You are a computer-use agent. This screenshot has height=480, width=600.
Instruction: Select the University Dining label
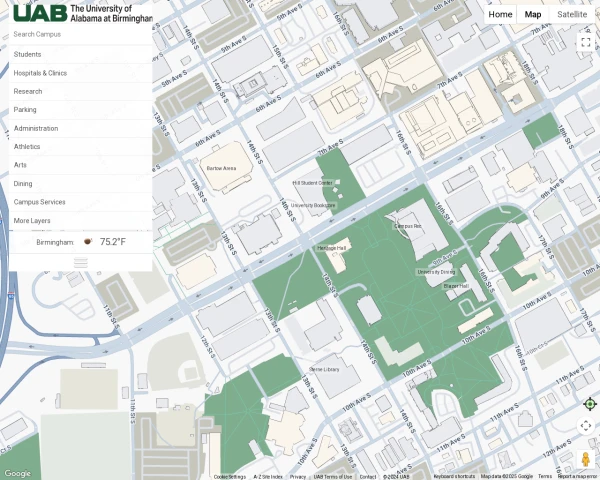436,272
